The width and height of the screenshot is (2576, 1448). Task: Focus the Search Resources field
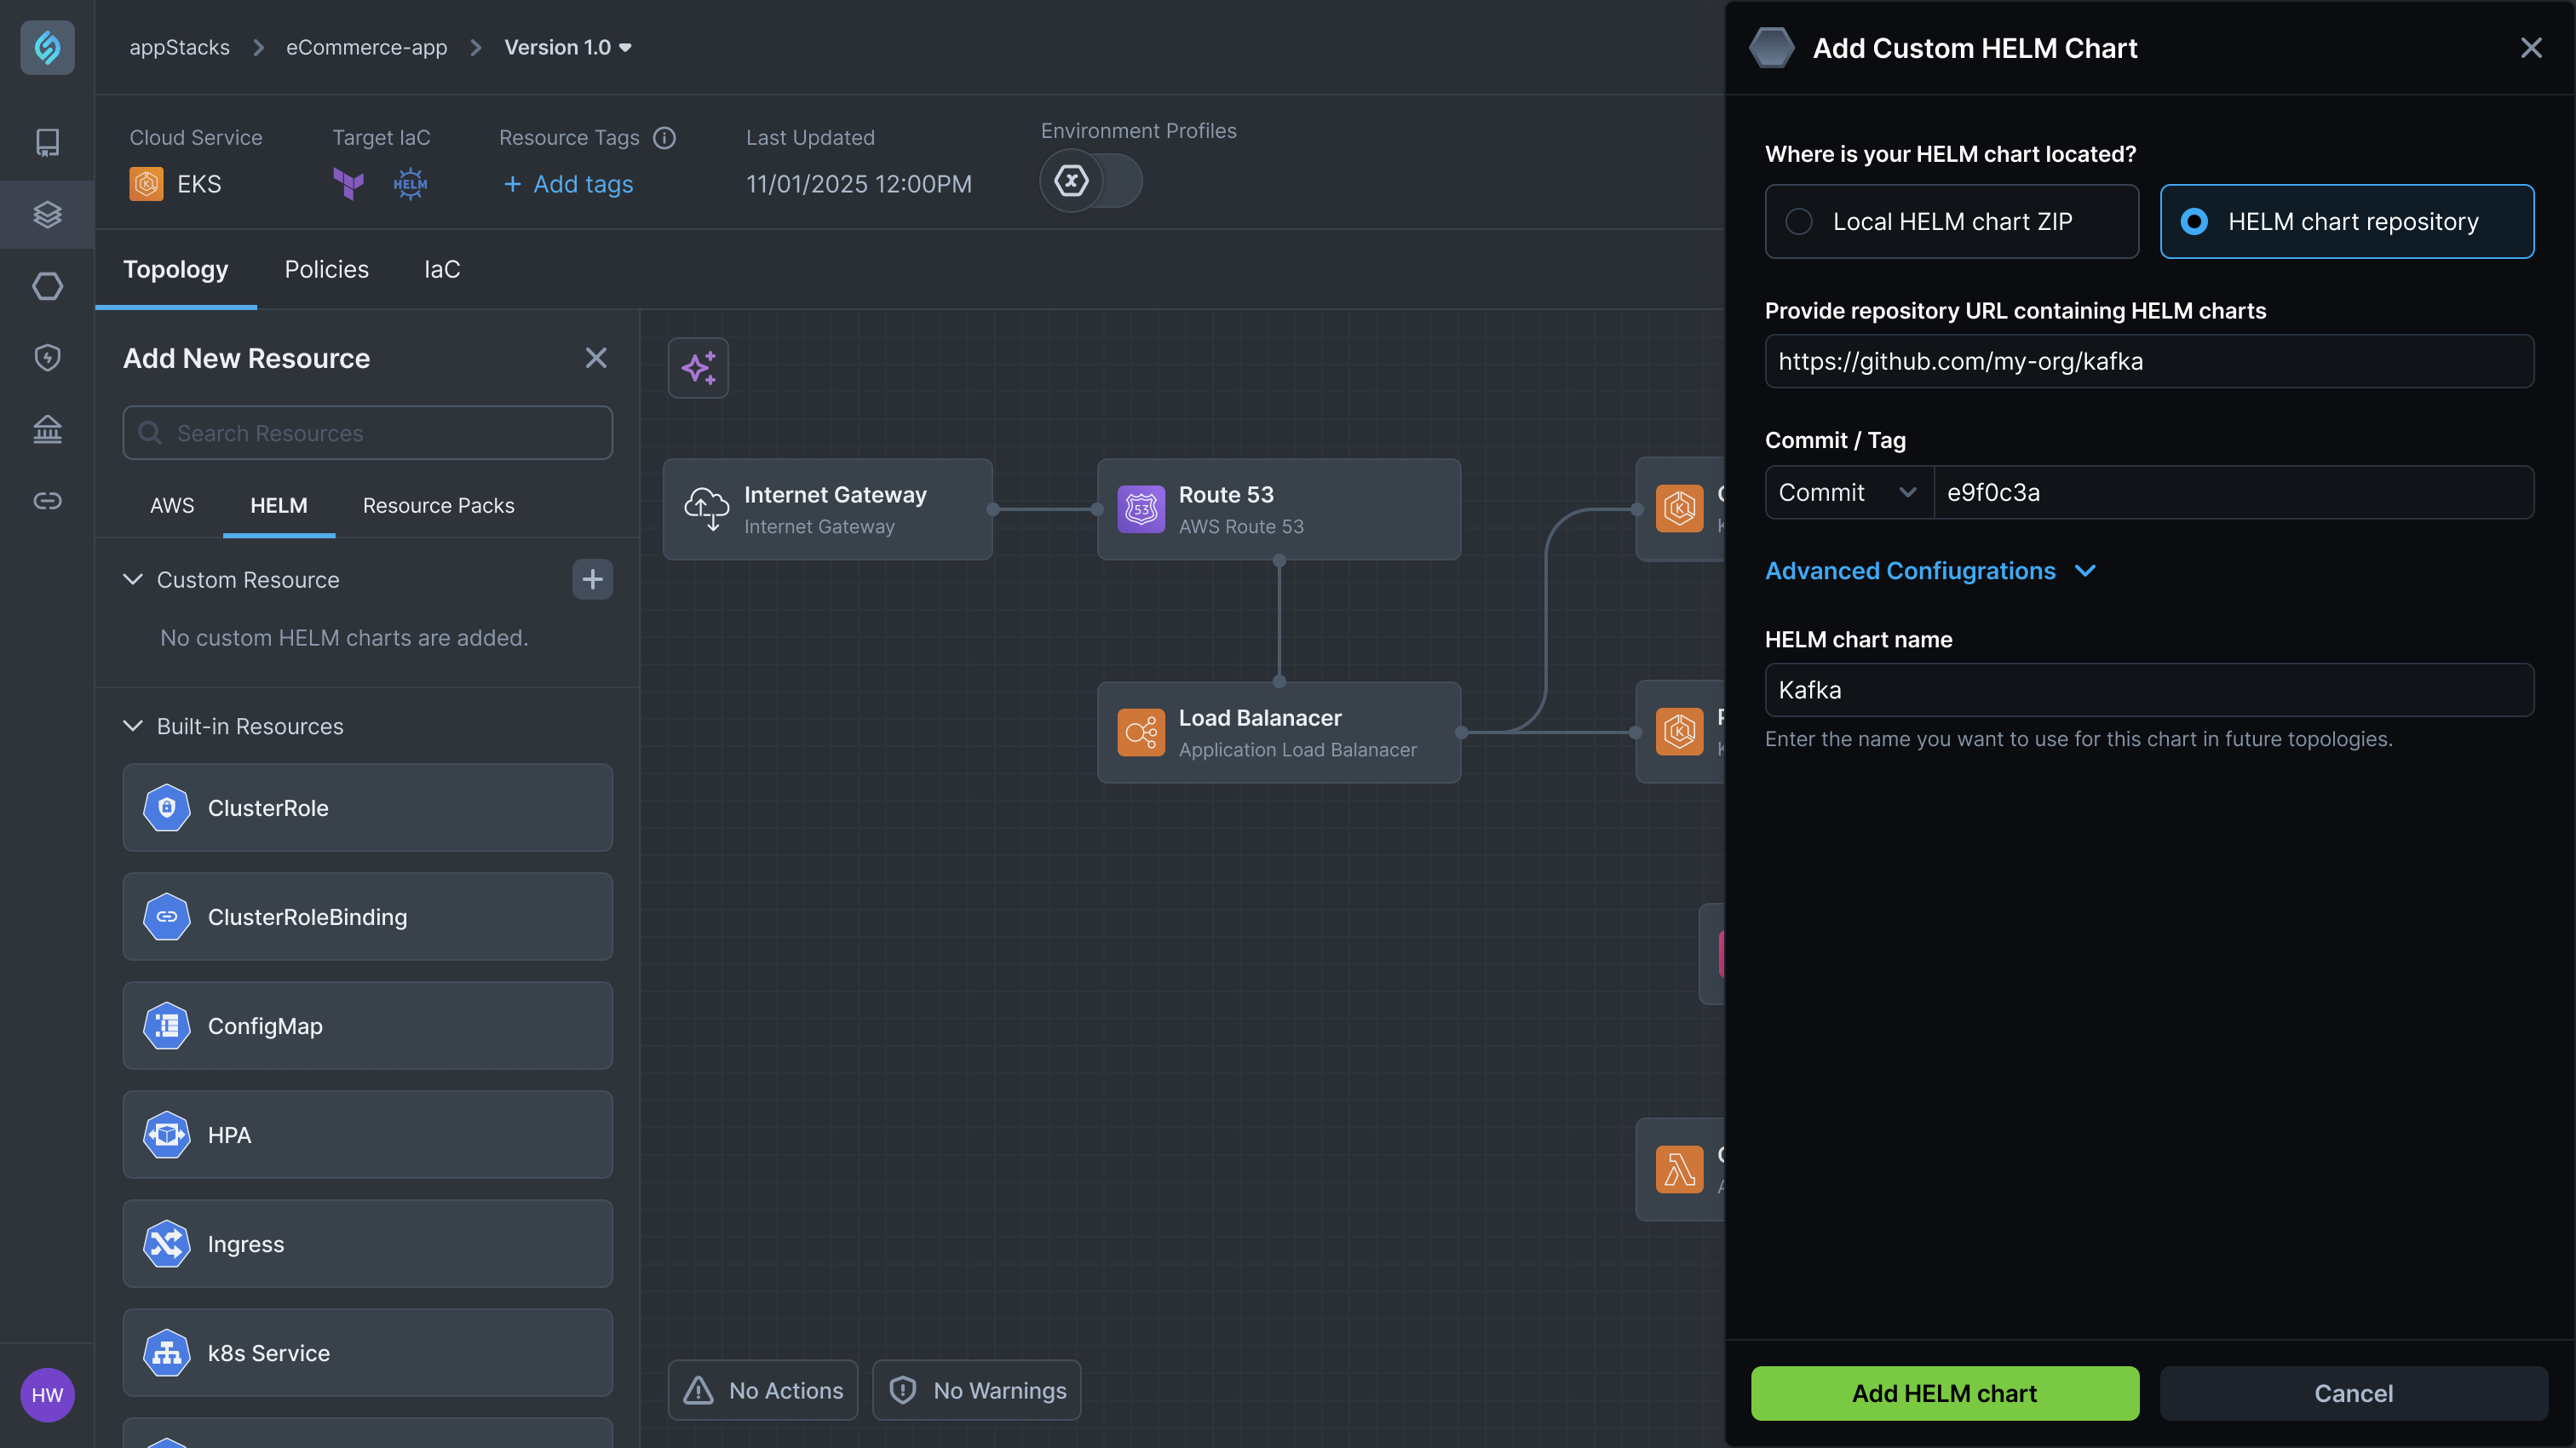click(x=367, y=432)
